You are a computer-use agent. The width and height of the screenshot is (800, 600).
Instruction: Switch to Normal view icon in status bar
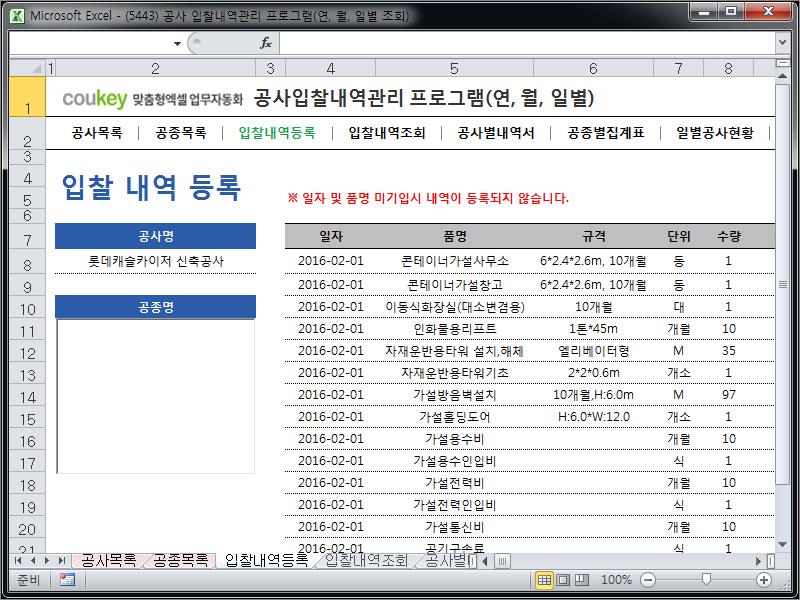544,580
